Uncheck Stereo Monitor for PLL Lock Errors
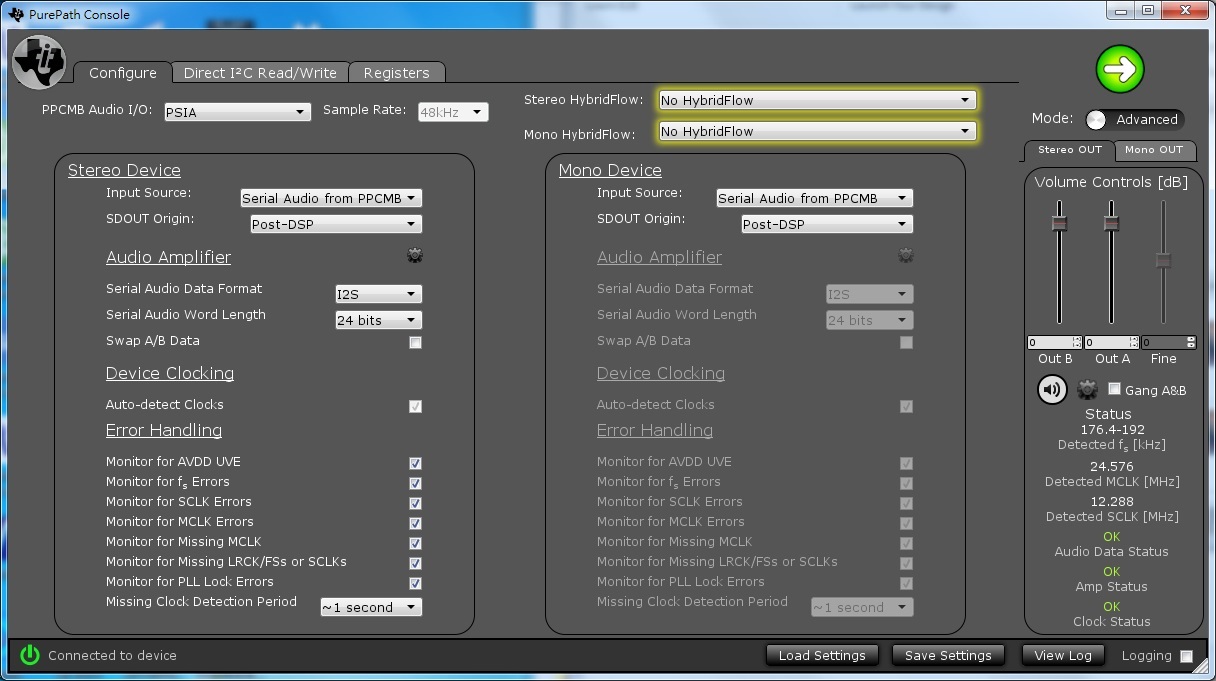Viewport: 1216px width, 681px height. 415,583
